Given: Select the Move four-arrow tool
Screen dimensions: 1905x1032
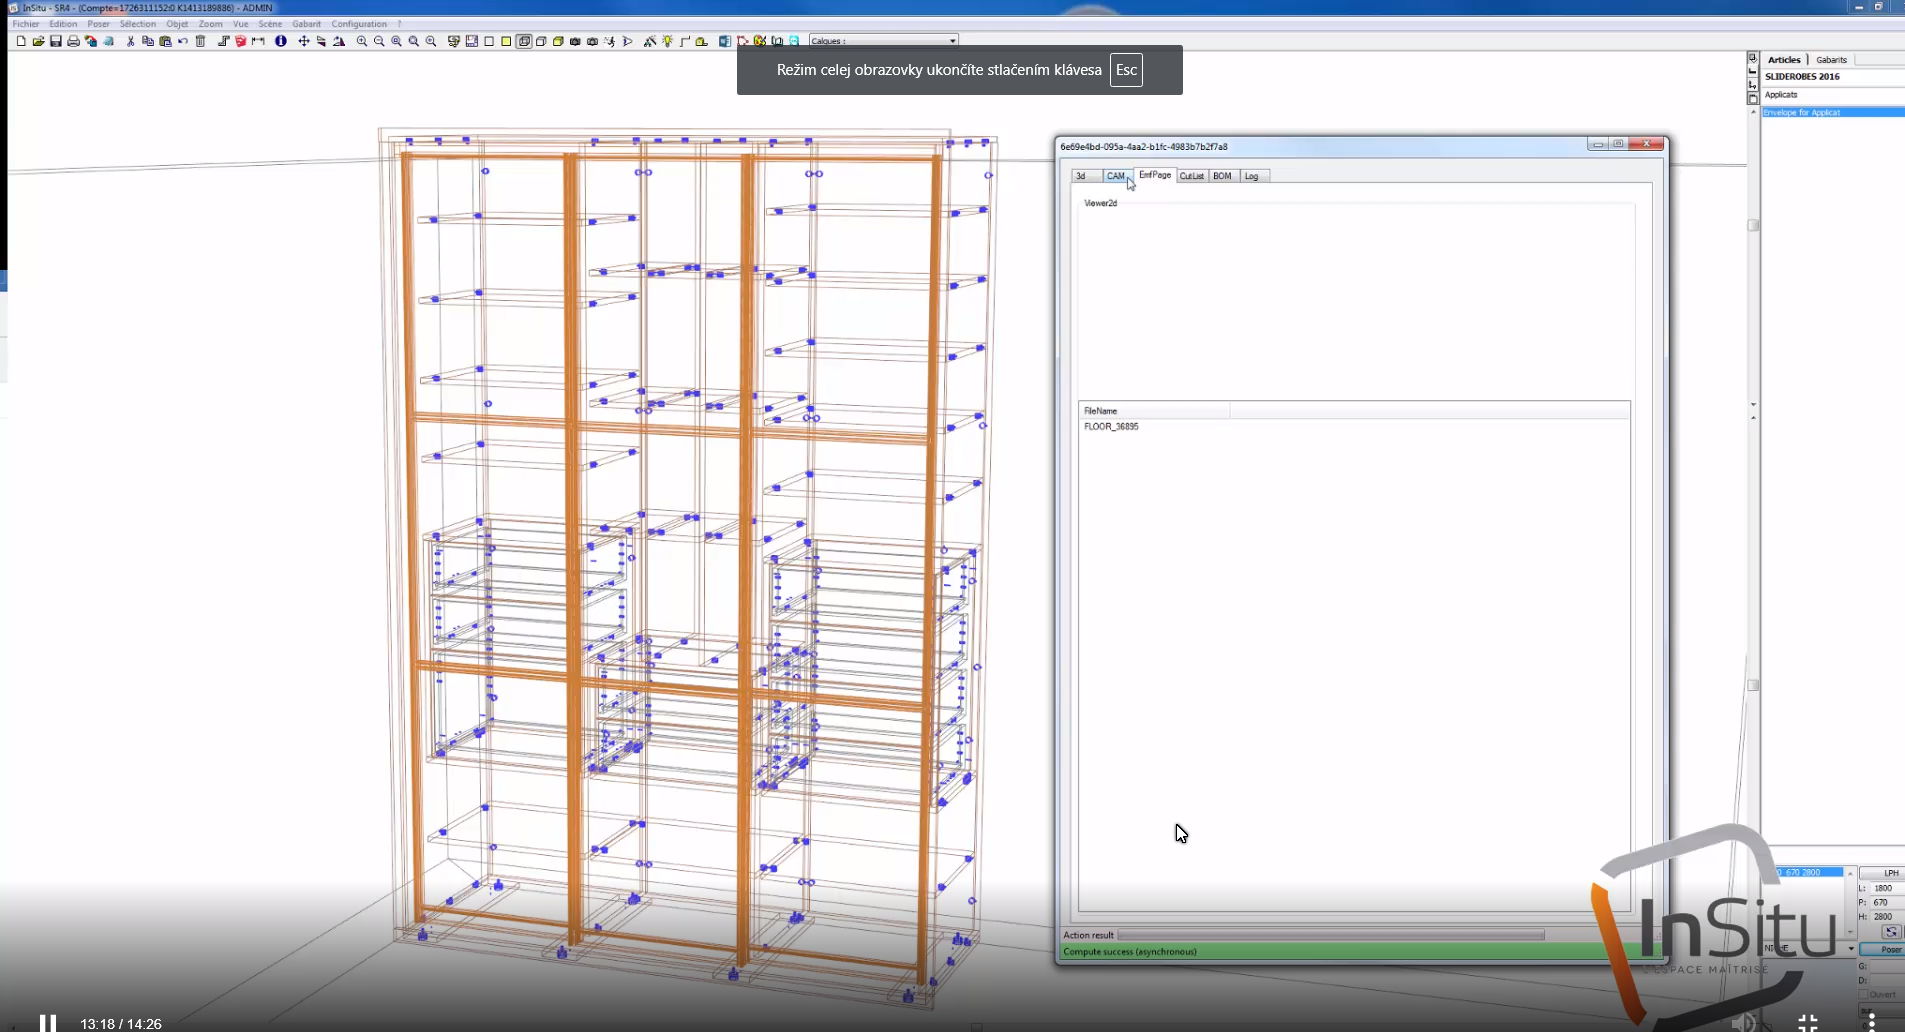Looking at the screenshot, I should pyautogui.click(x=303, y=41).
